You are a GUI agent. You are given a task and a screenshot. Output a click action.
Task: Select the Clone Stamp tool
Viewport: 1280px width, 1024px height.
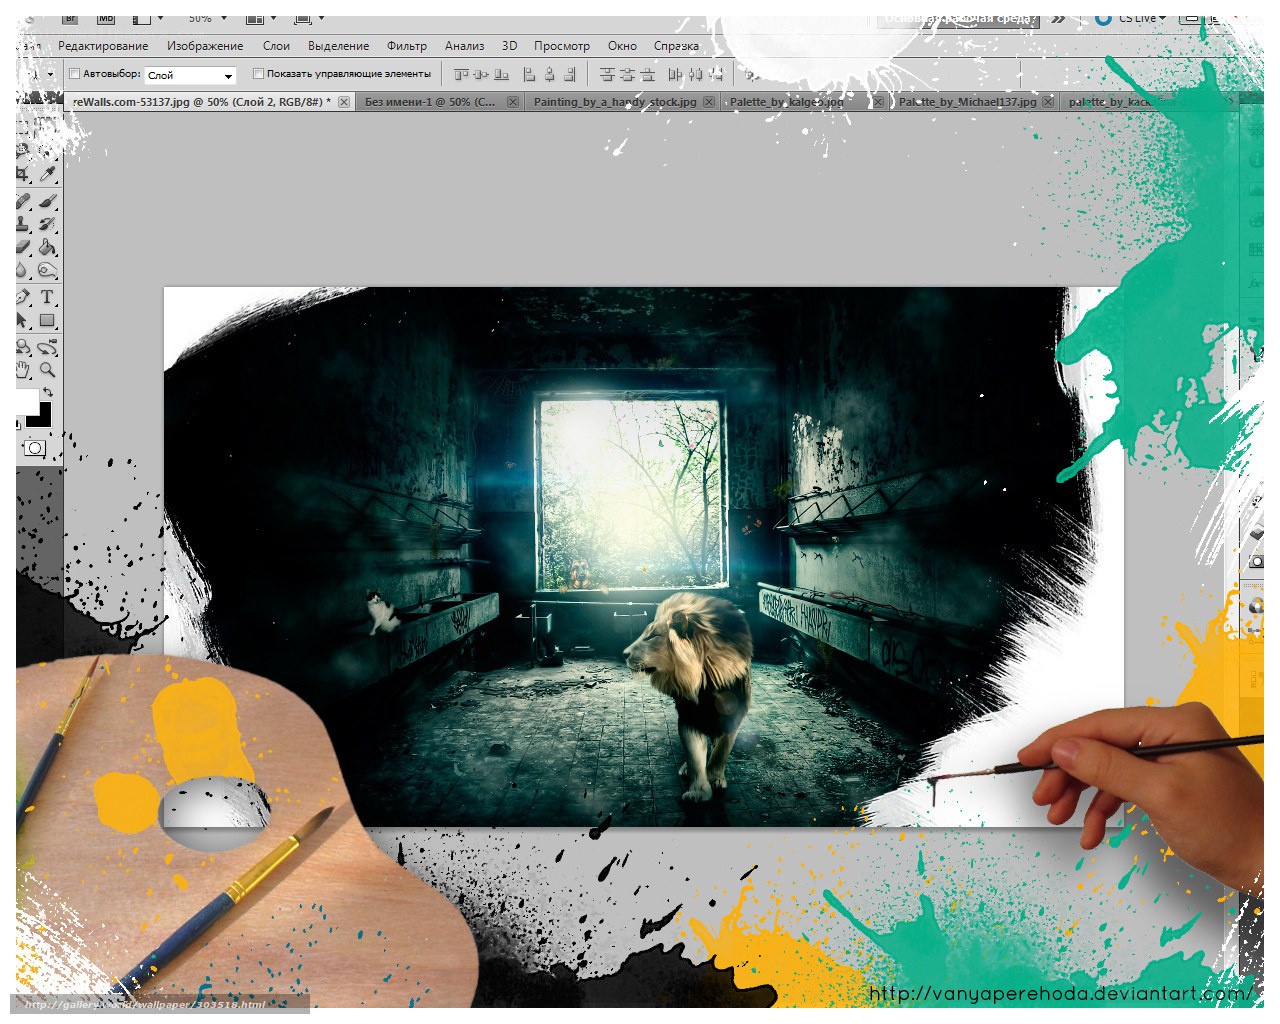coord(23,224)
